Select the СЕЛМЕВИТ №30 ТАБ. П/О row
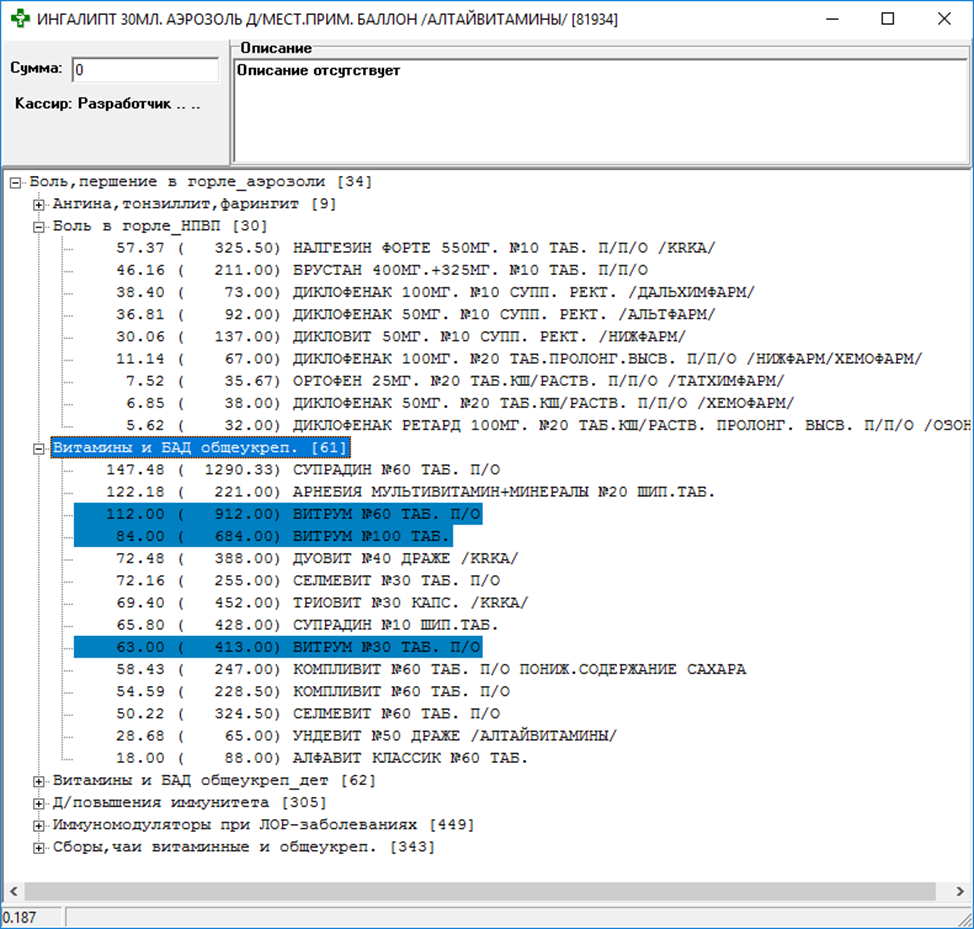 coord(308,581)
